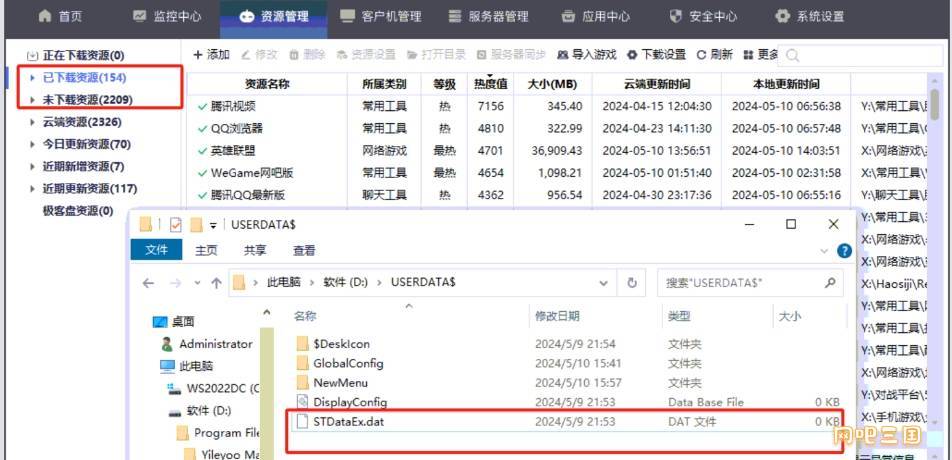The image size is (952, 460).
Task: Sort by 资源名称 column header
Action: (267, 84)
